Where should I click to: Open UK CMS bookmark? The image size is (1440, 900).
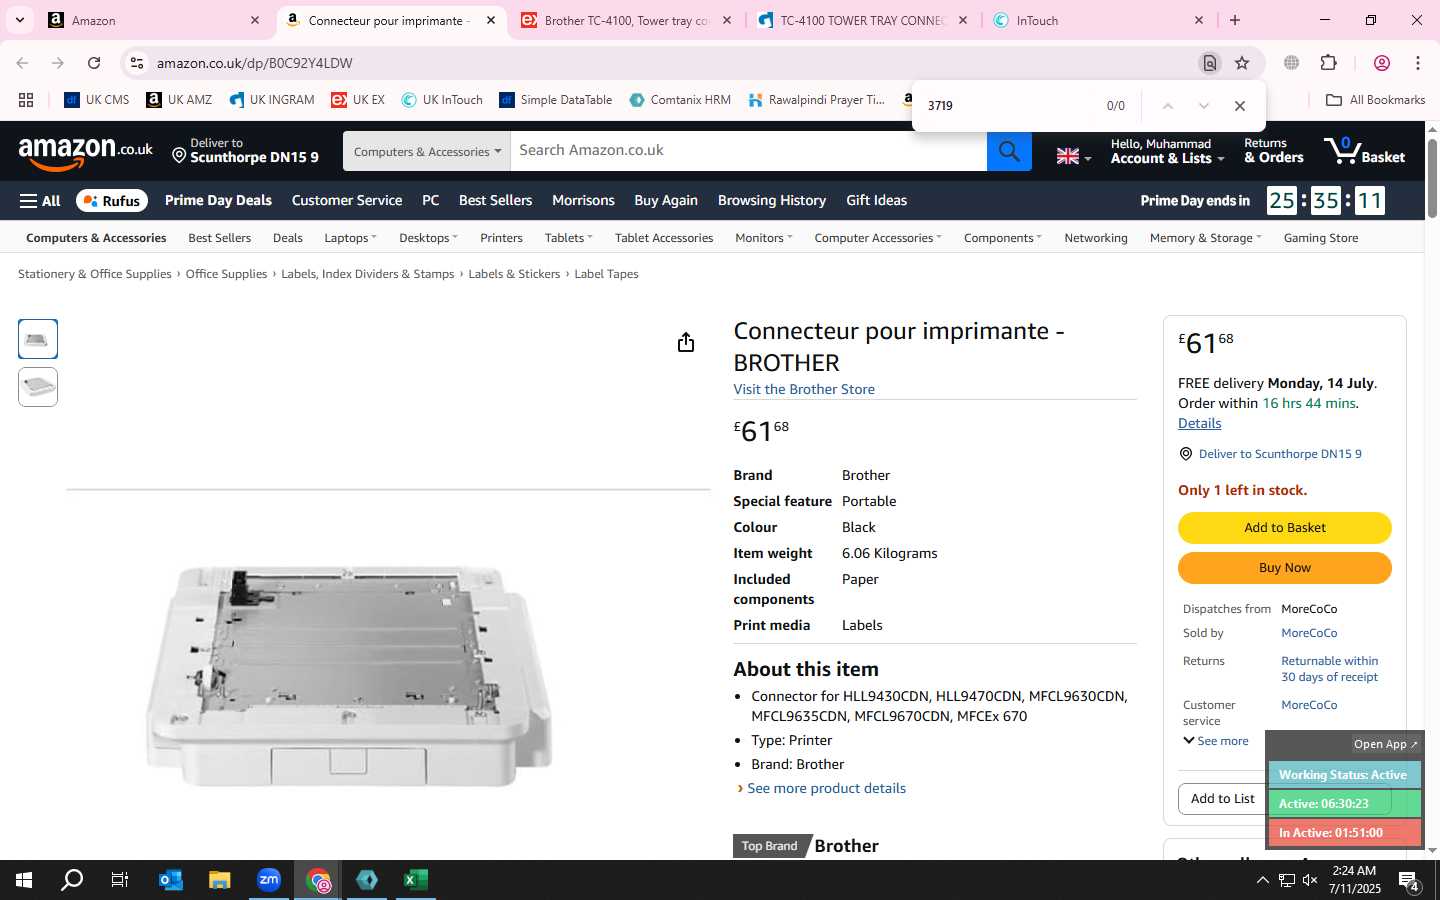point(97,100)
